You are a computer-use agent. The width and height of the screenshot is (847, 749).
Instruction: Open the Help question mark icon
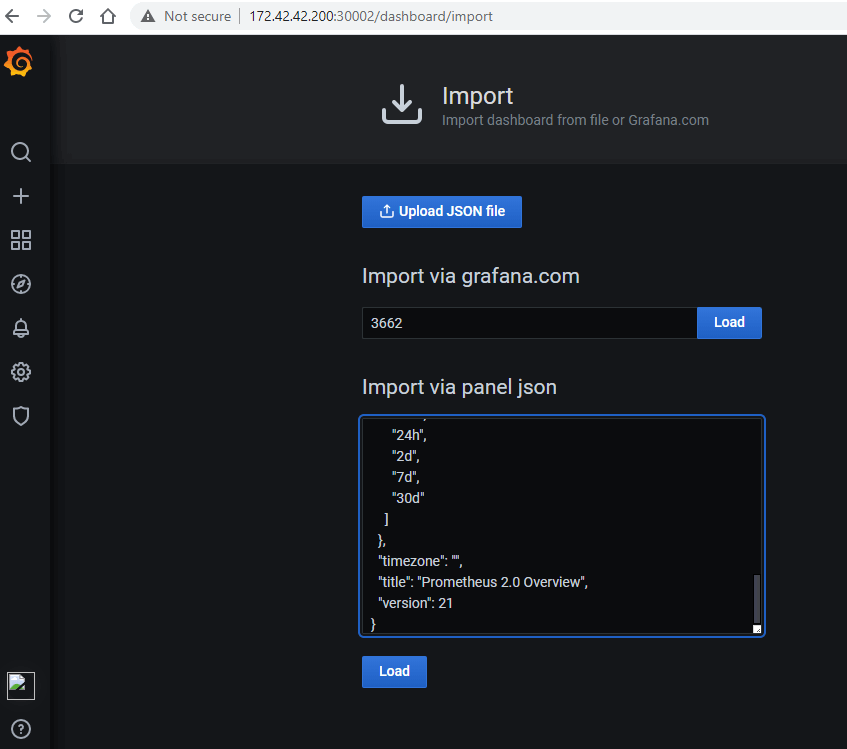21,729
